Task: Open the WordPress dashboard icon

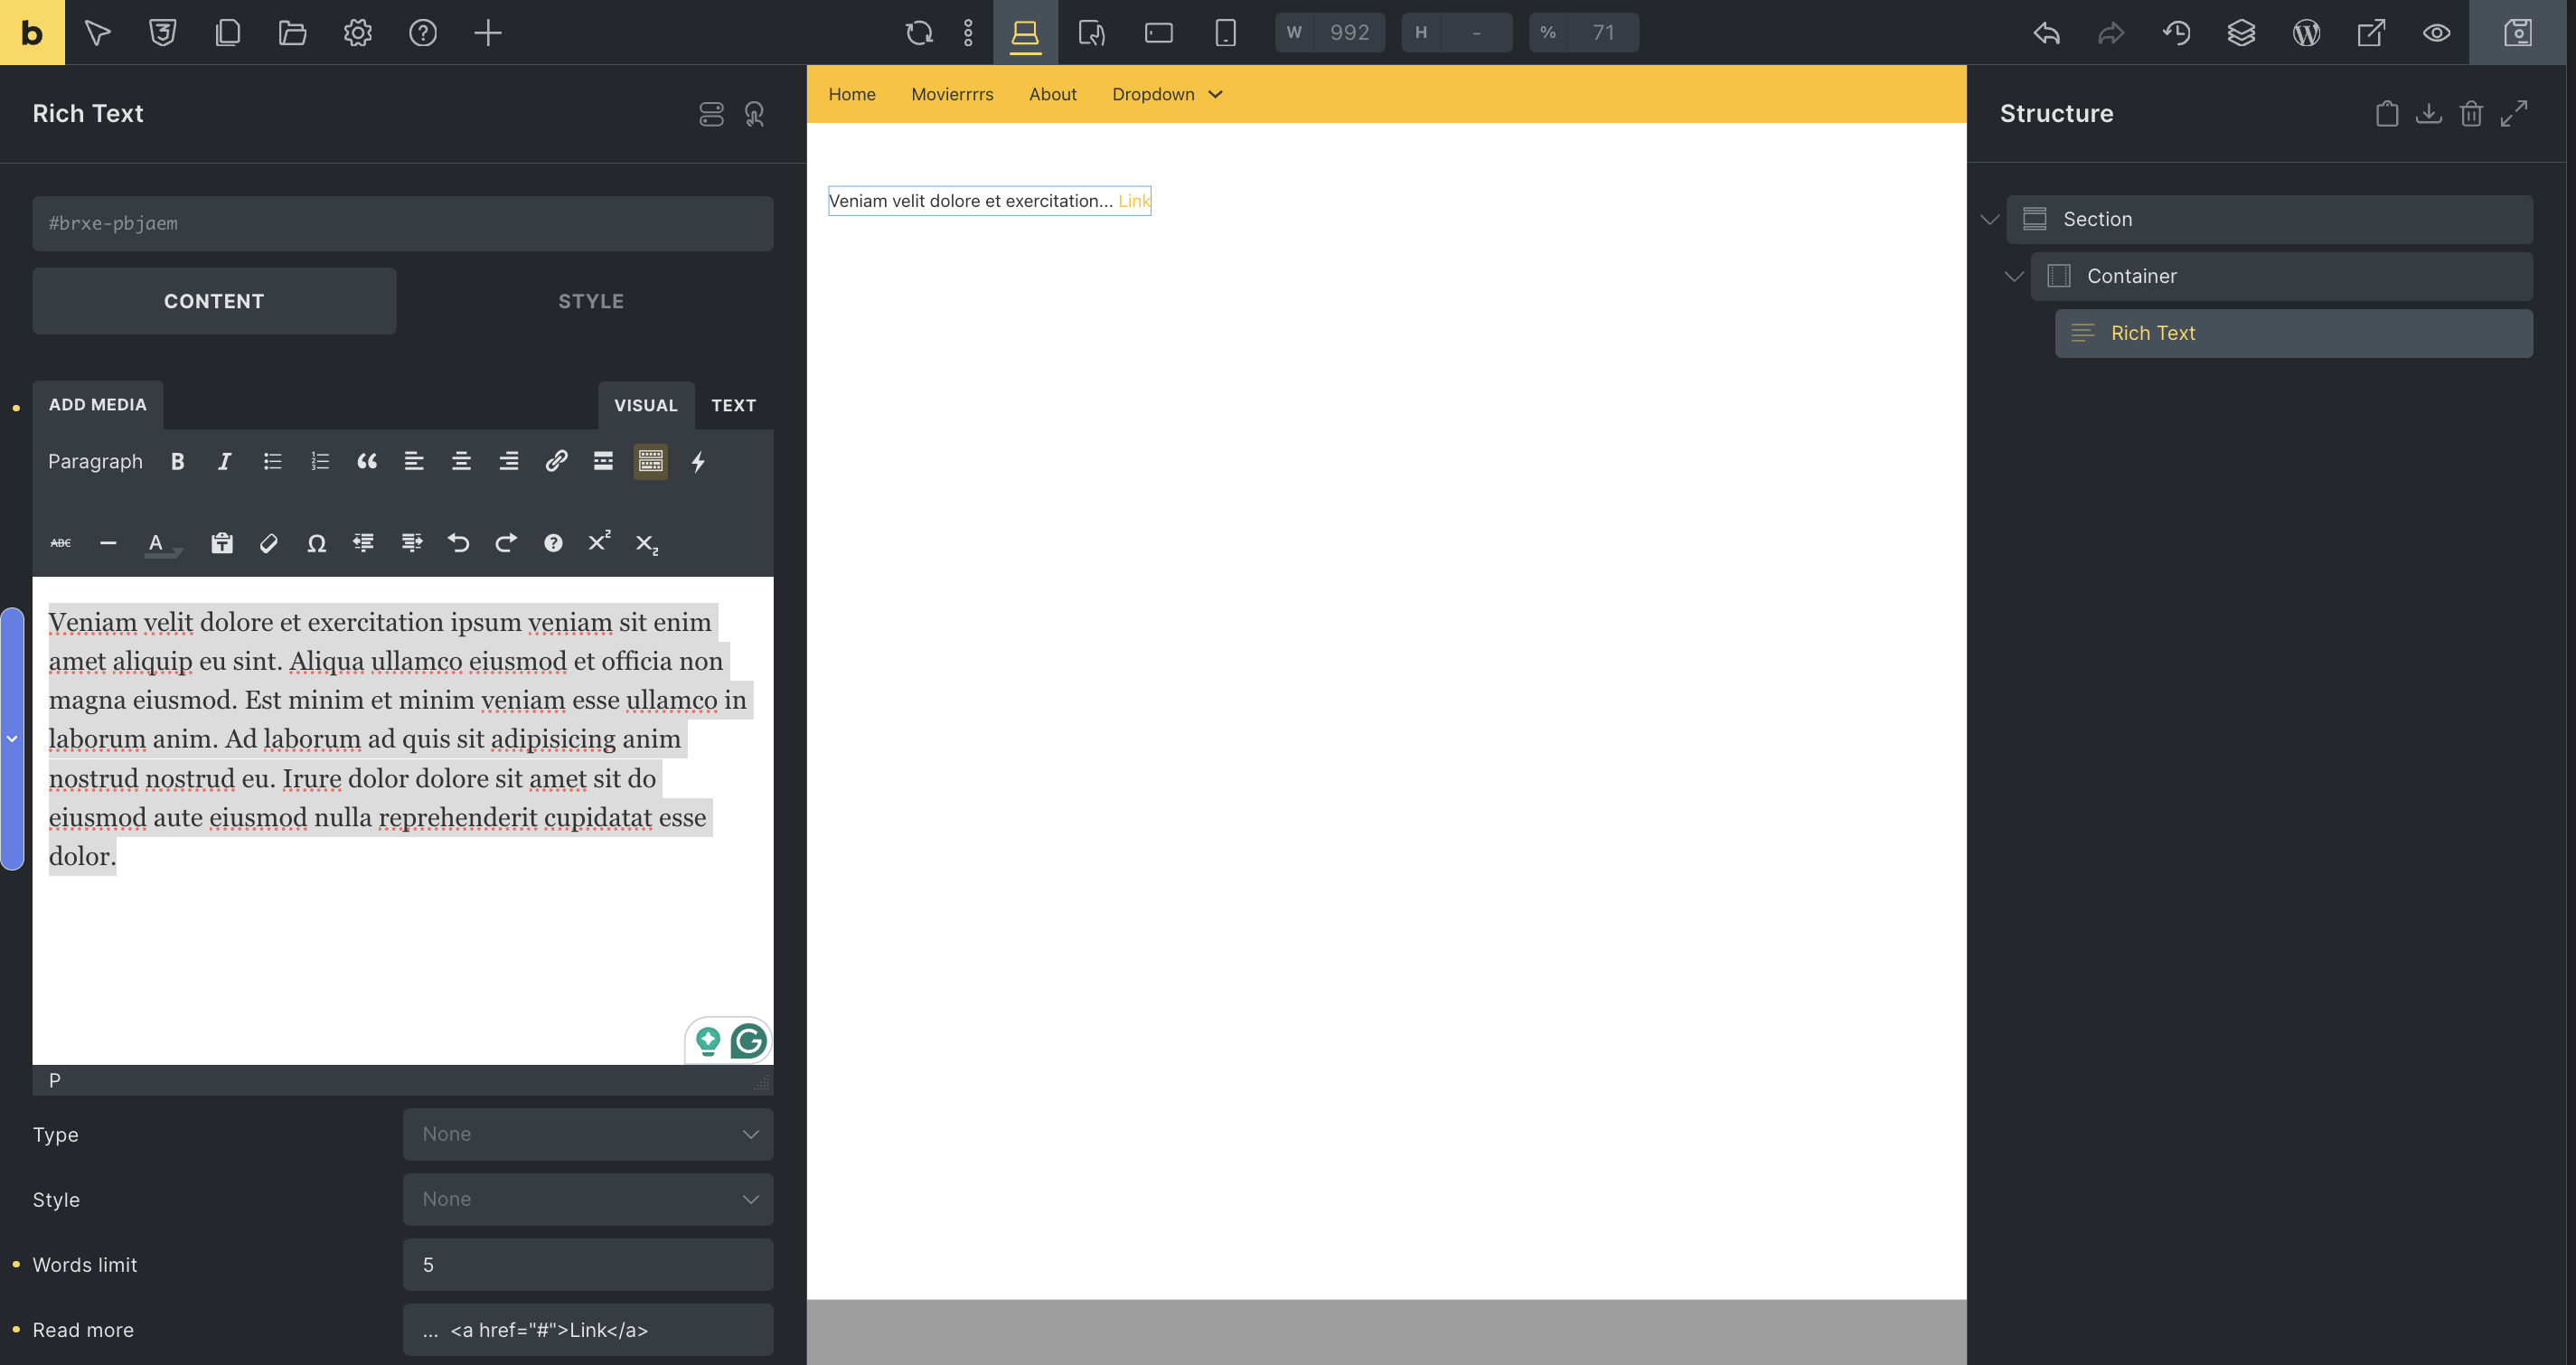Action: click(x=2306, y=33)
